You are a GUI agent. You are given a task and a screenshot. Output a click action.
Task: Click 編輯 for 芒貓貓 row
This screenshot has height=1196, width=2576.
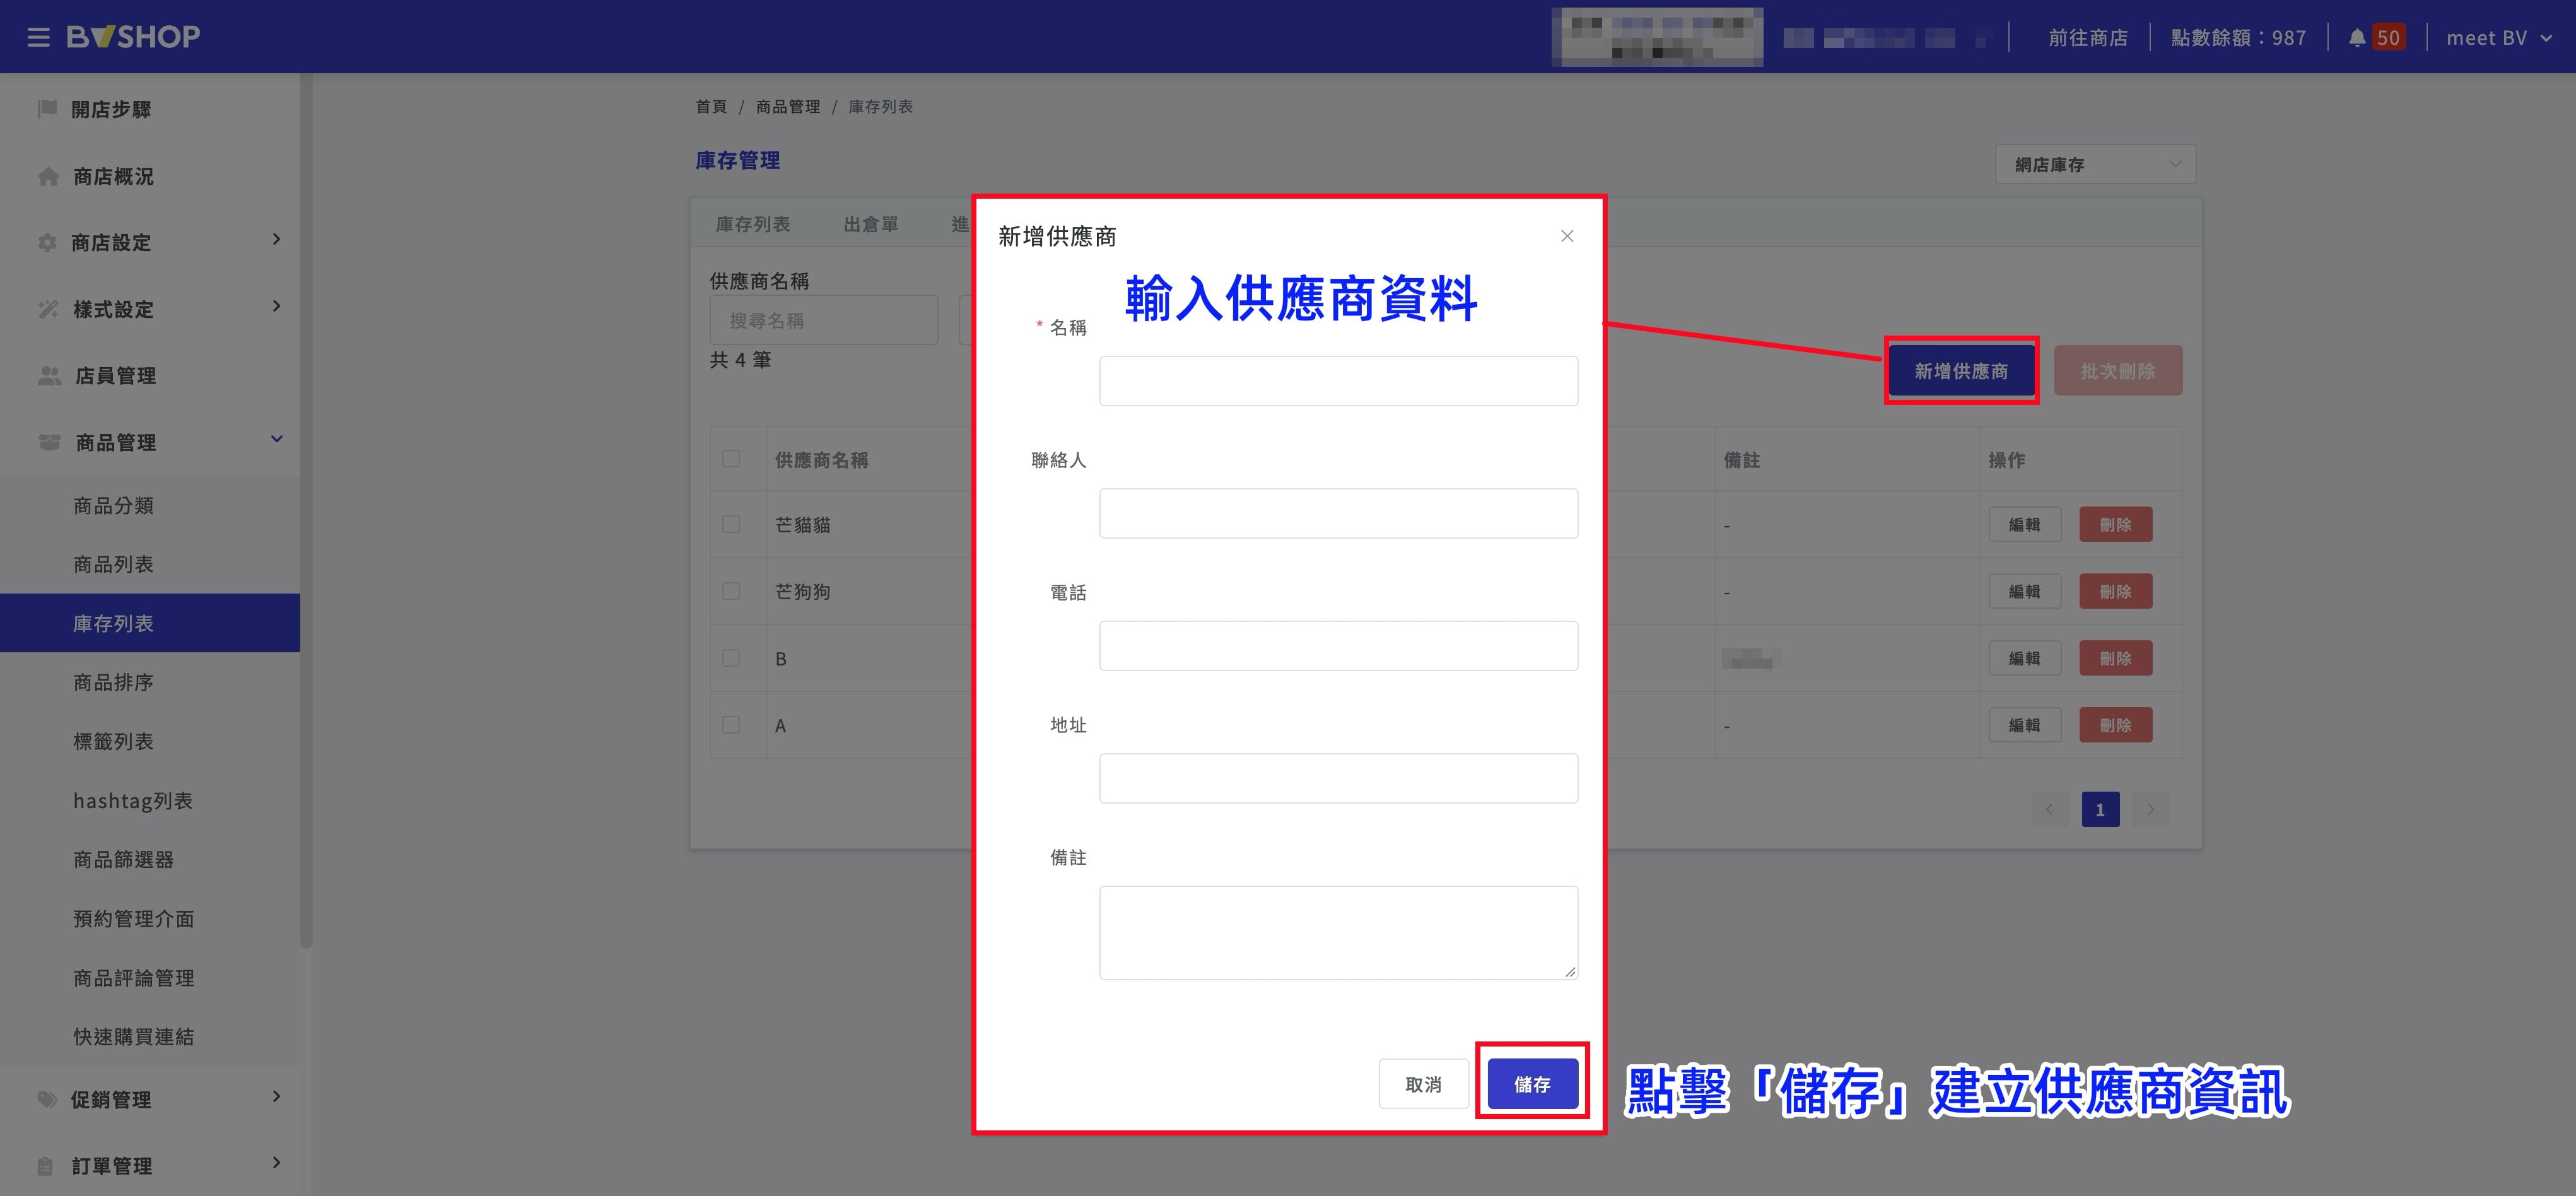(x=2024, y=525)
